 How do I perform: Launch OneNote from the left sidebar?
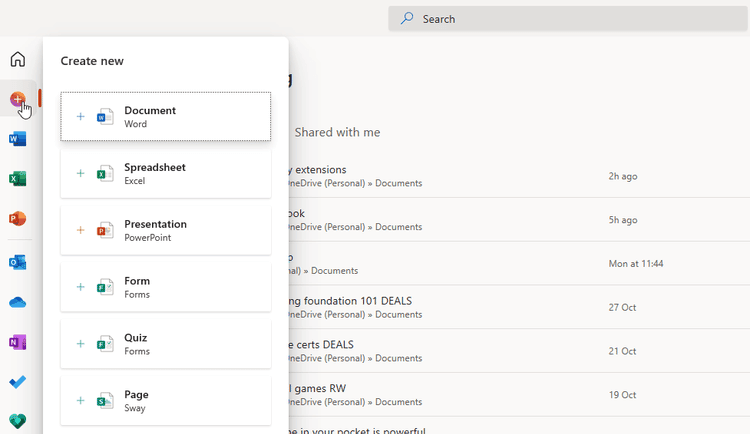[17, 342]
